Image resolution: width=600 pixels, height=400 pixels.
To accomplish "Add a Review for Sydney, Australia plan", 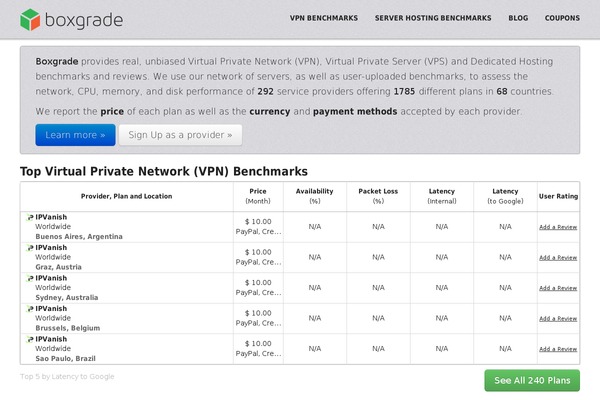I will pyautogui.click(x=558, y=288).
